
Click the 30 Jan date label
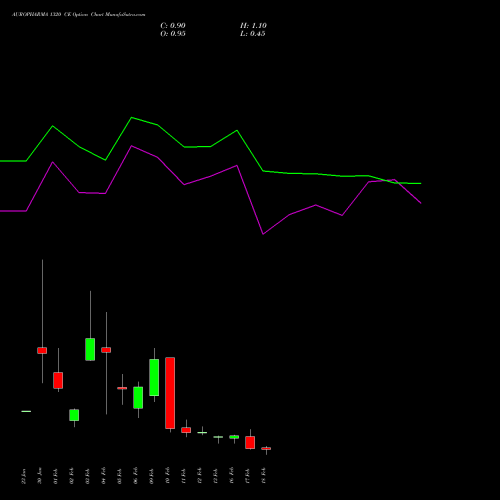[39, 476]
